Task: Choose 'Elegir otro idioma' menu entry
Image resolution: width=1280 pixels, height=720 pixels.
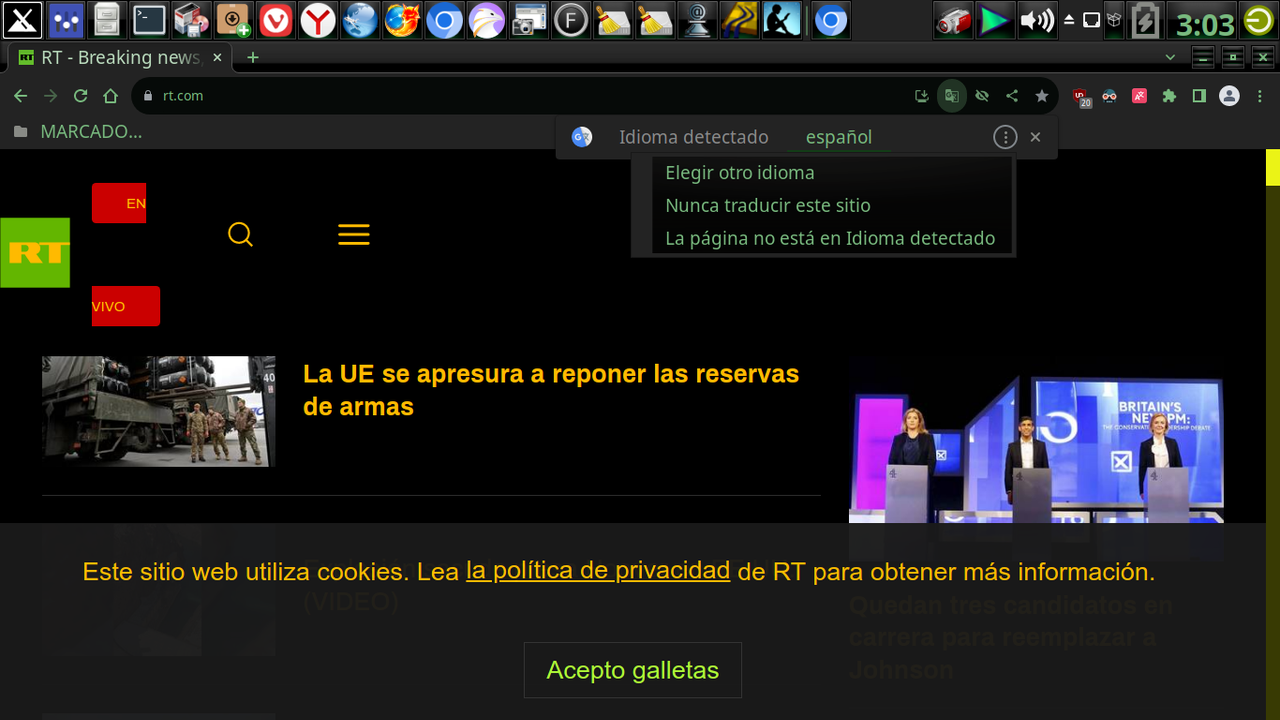Action: pyautogui.click(x=740, y=172)
